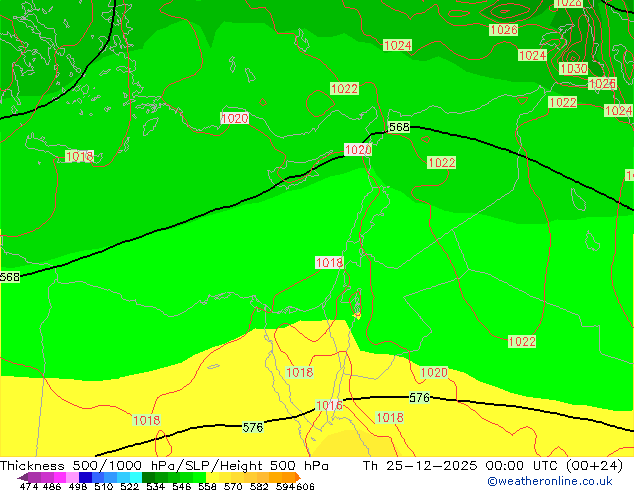Select the 576 label beside the 1020 isobar label
Screen dimensions: 634x490
(419, 397)
